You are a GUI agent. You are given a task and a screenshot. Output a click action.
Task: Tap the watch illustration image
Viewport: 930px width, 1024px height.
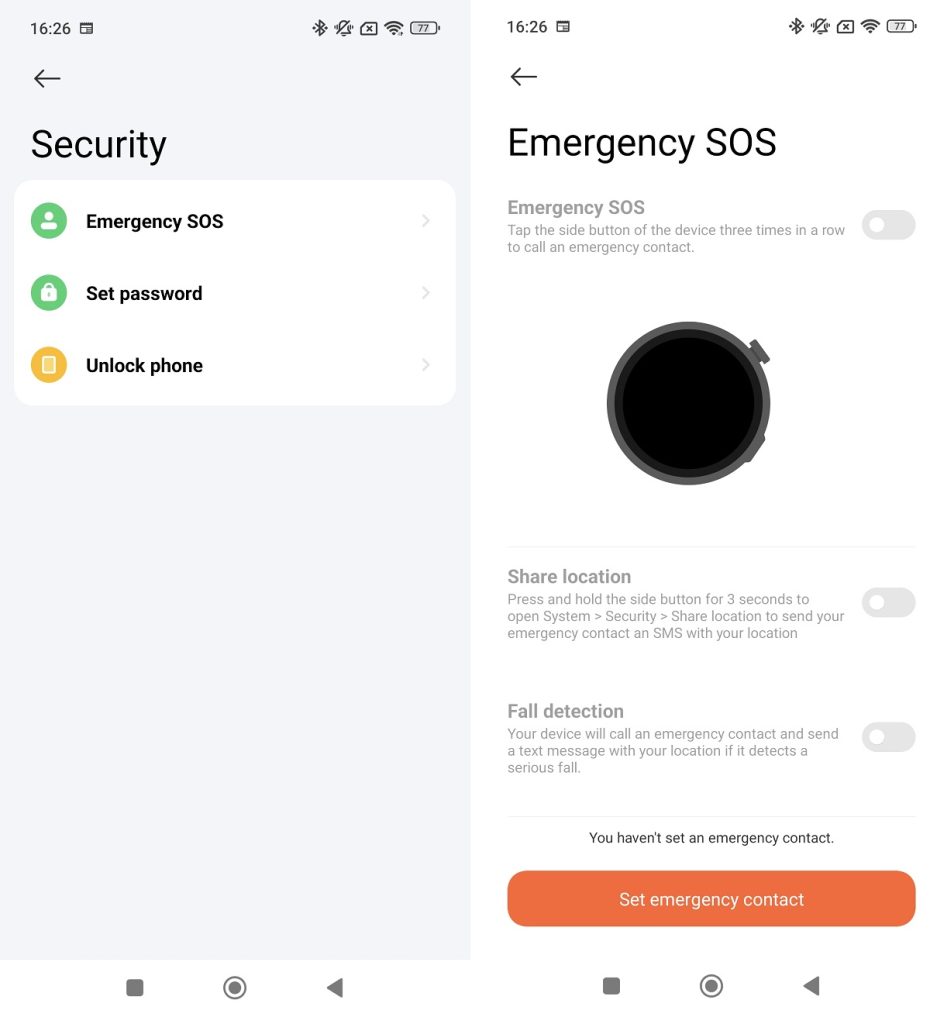click(x=688, y=403)
